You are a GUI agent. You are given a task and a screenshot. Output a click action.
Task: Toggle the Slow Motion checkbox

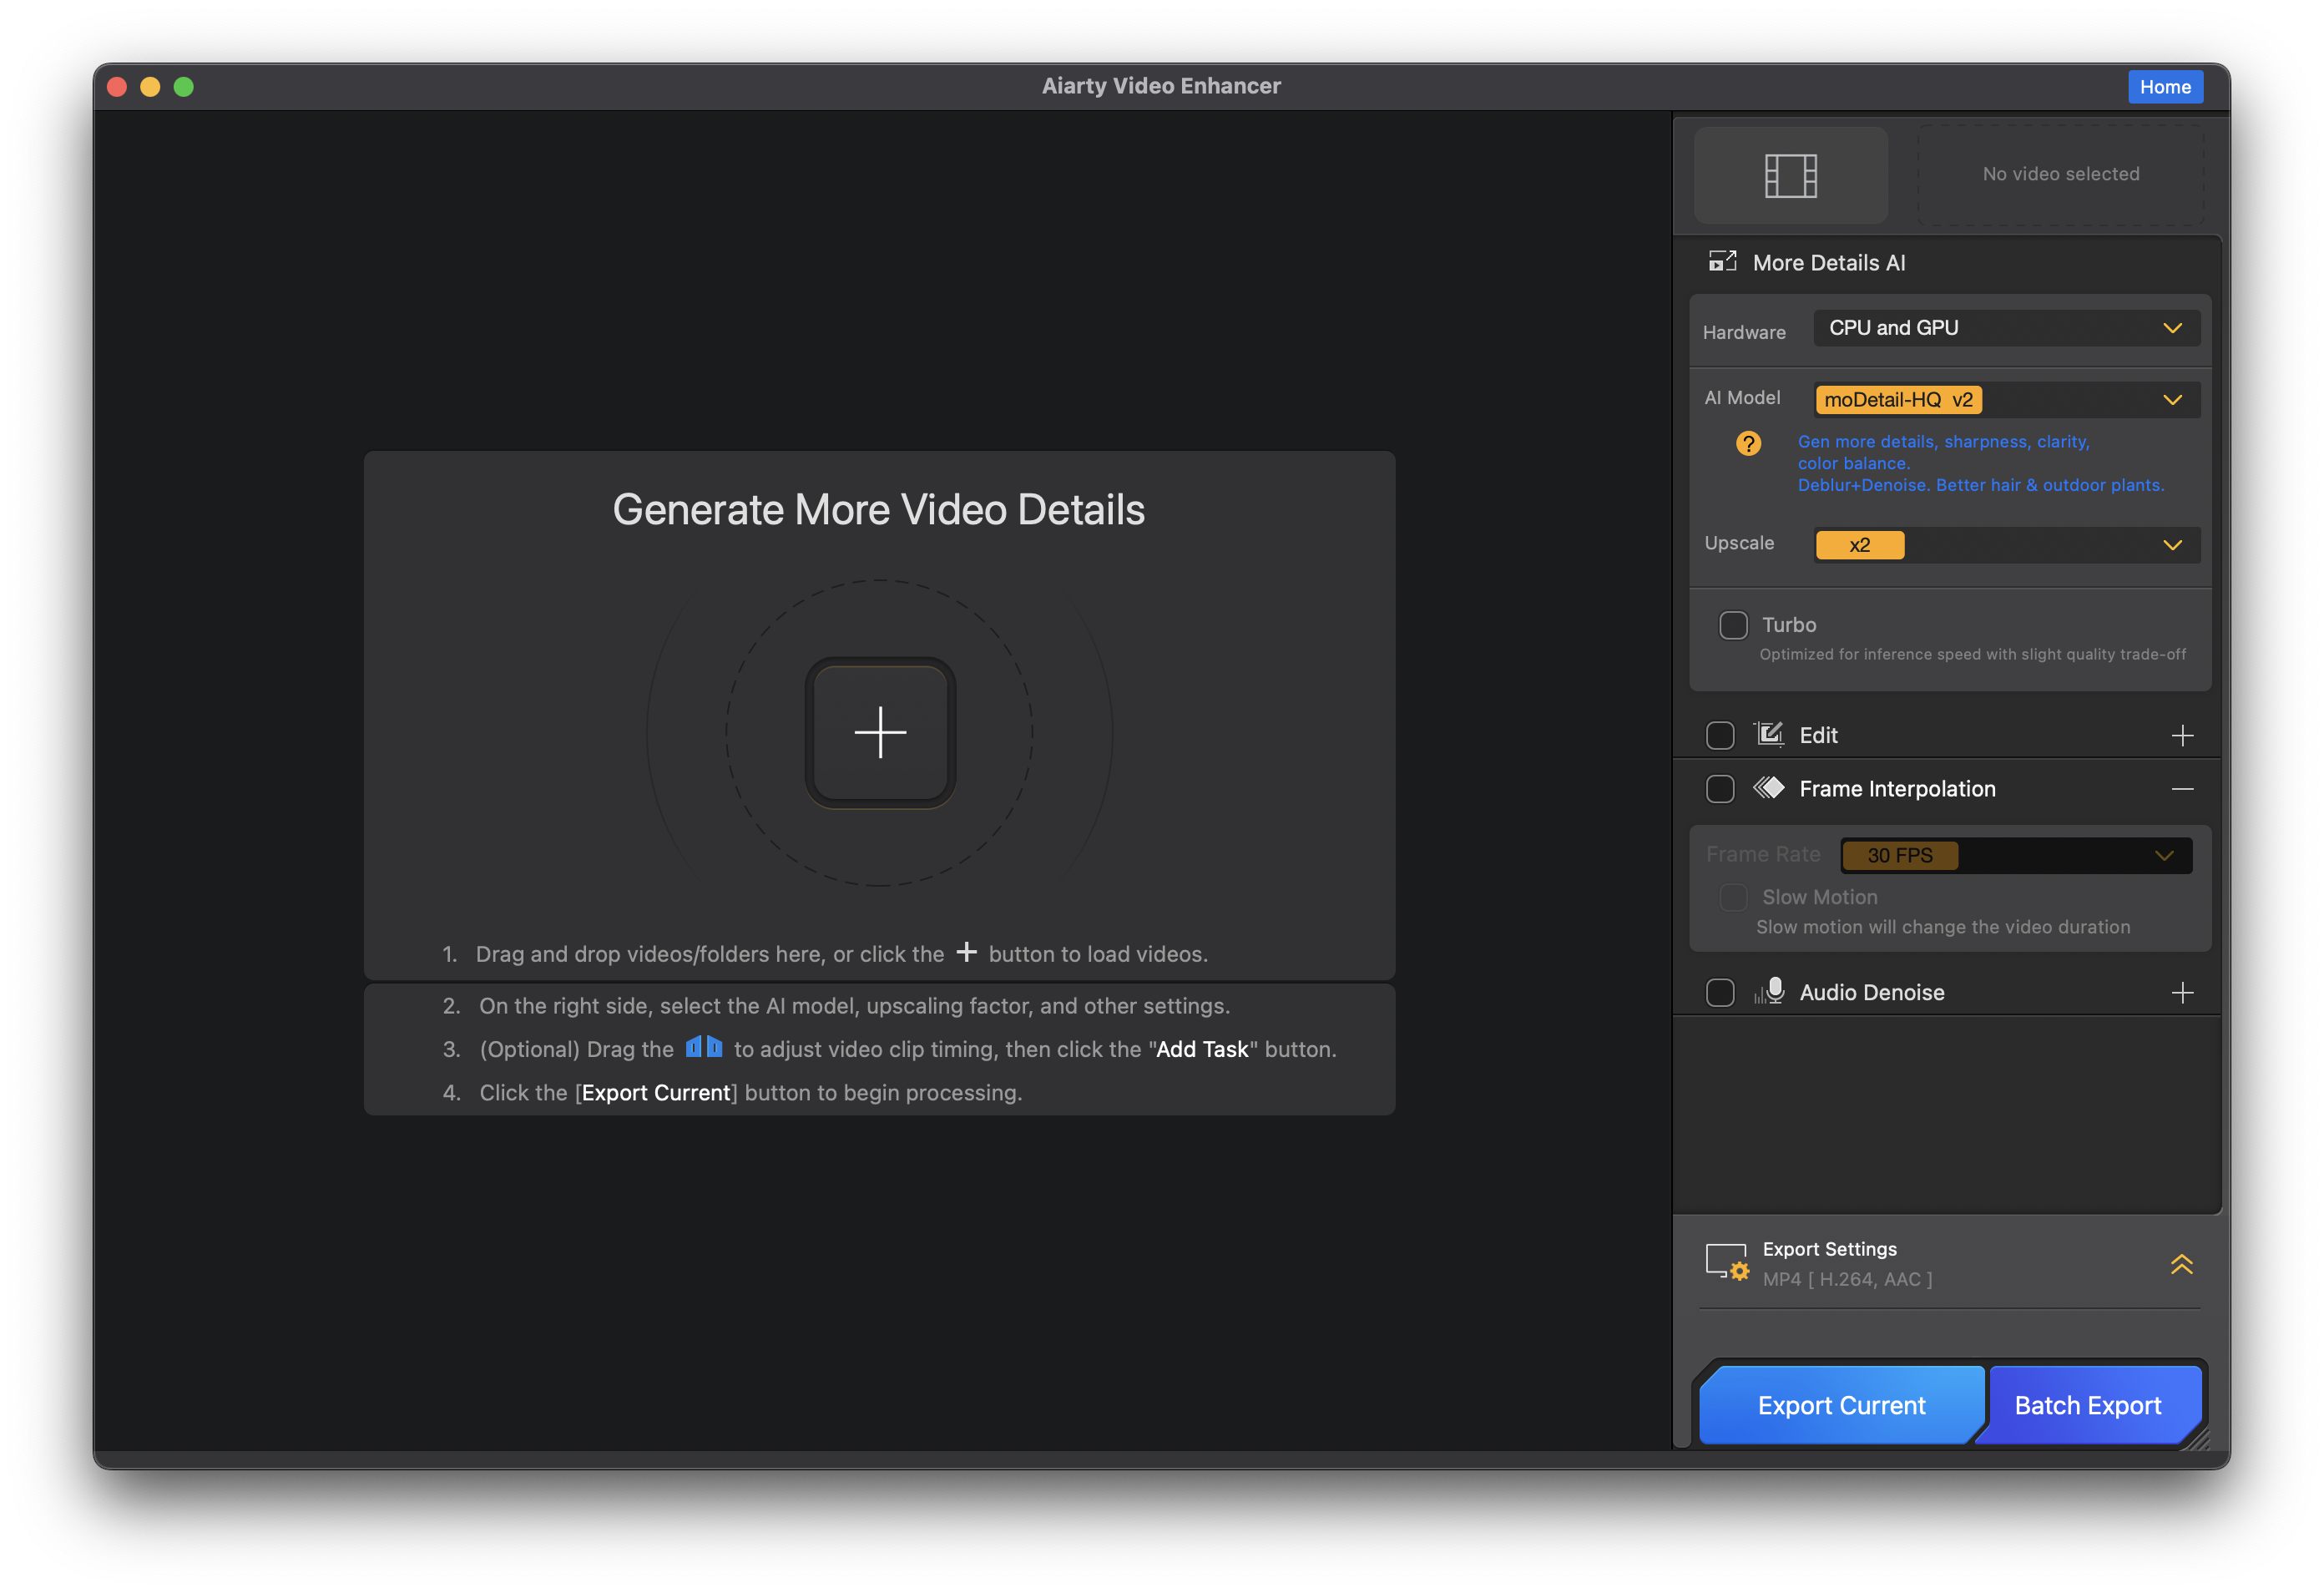(x=1733, y=897)
